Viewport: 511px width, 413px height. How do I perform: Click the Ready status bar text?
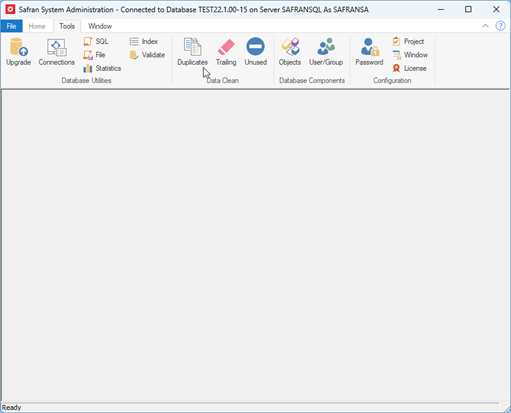11,408
